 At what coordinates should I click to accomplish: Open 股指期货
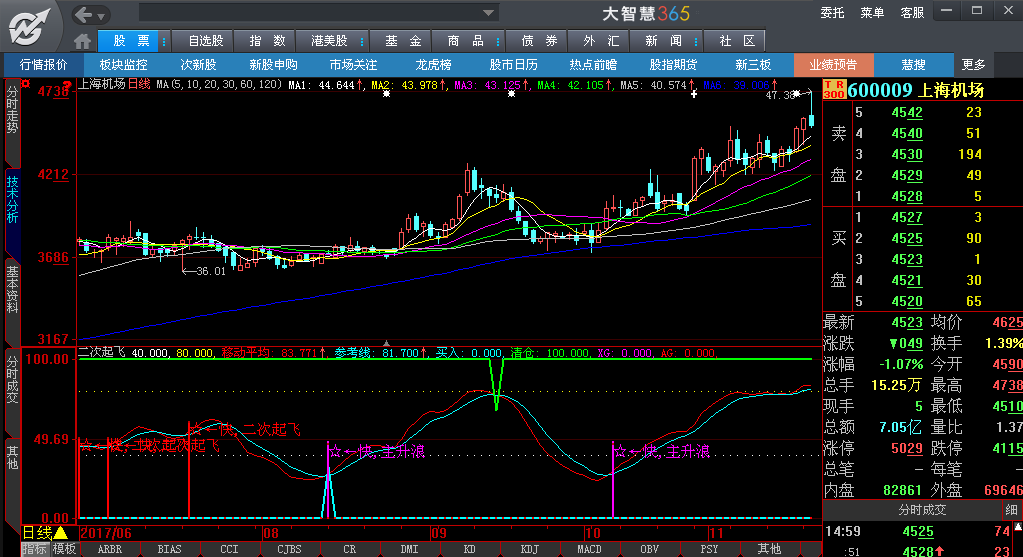point(673,65)
